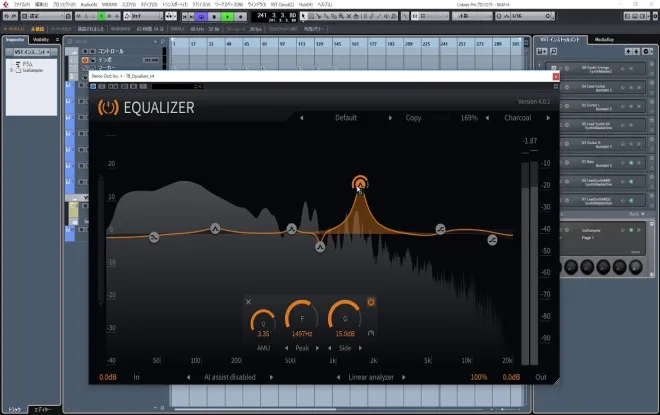Go to previous preset left of Default
Viewport: 660px width, 415px height.
coord(301,118)
